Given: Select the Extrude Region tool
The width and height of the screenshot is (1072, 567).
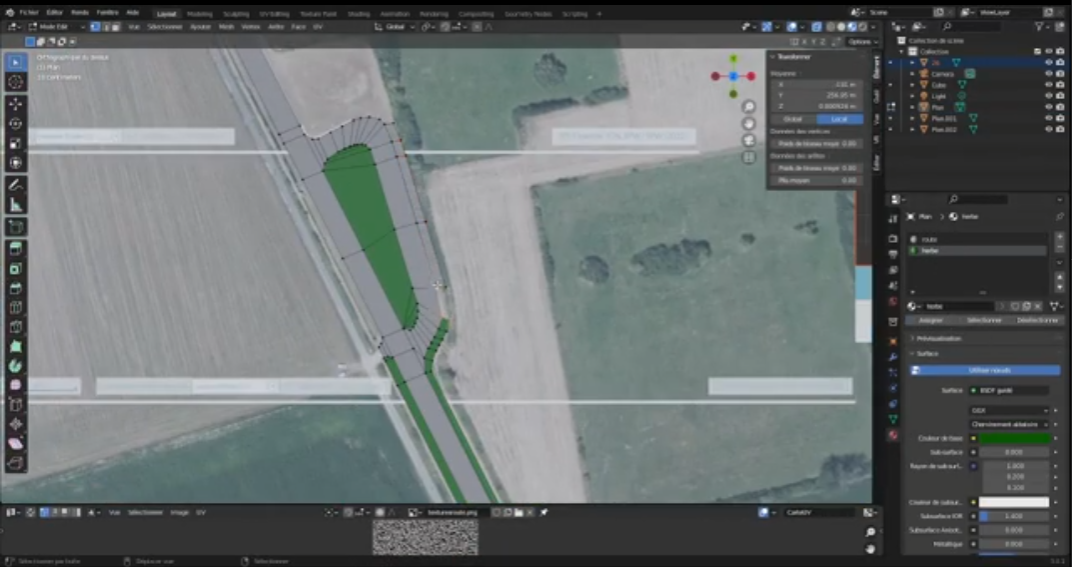Looking at the screenshot, I should pyautogui.click(x=16, y=248).
